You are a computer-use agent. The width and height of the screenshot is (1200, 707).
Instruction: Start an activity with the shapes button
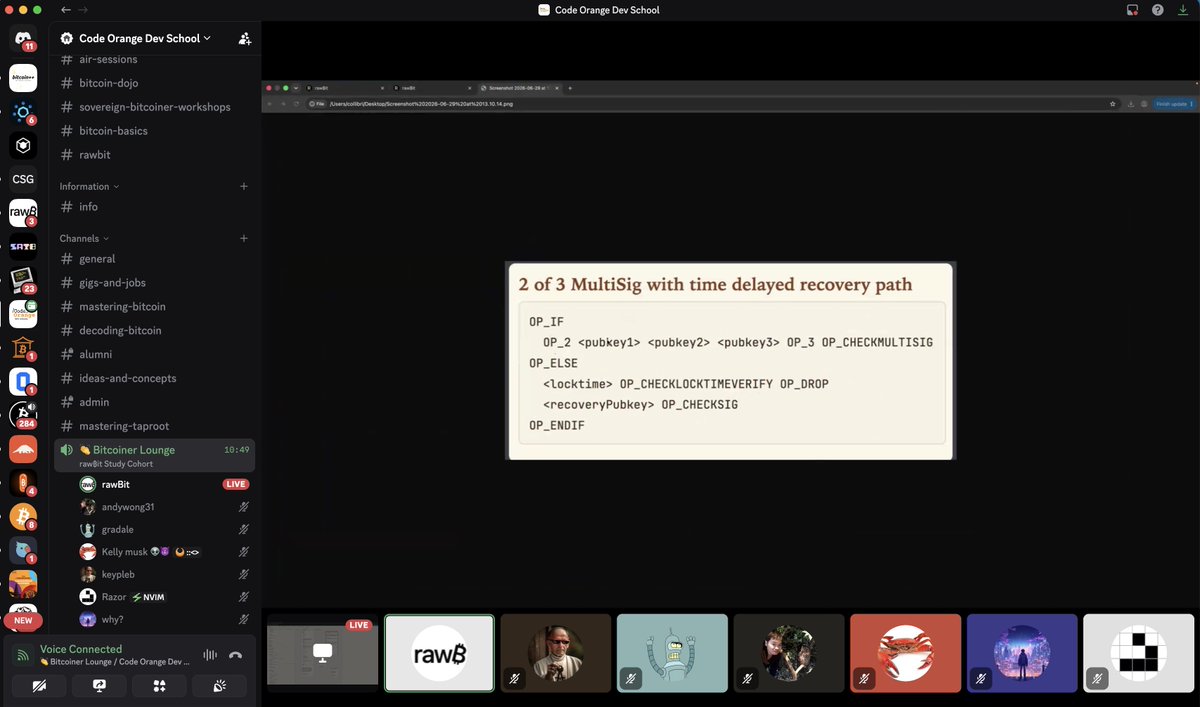click(x=158, y=685)
